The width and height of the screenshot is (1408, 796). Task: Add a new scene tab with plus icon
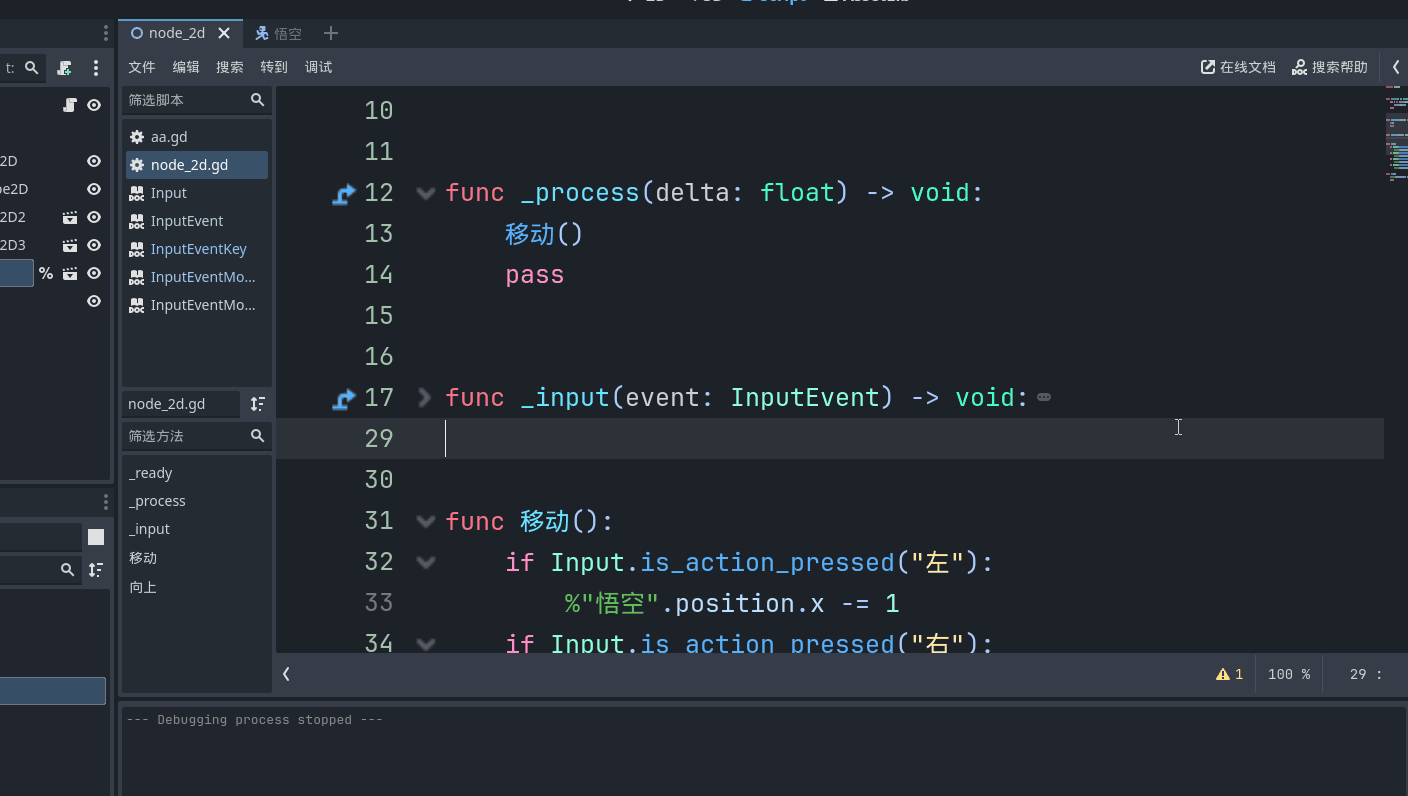click(331, 33)
